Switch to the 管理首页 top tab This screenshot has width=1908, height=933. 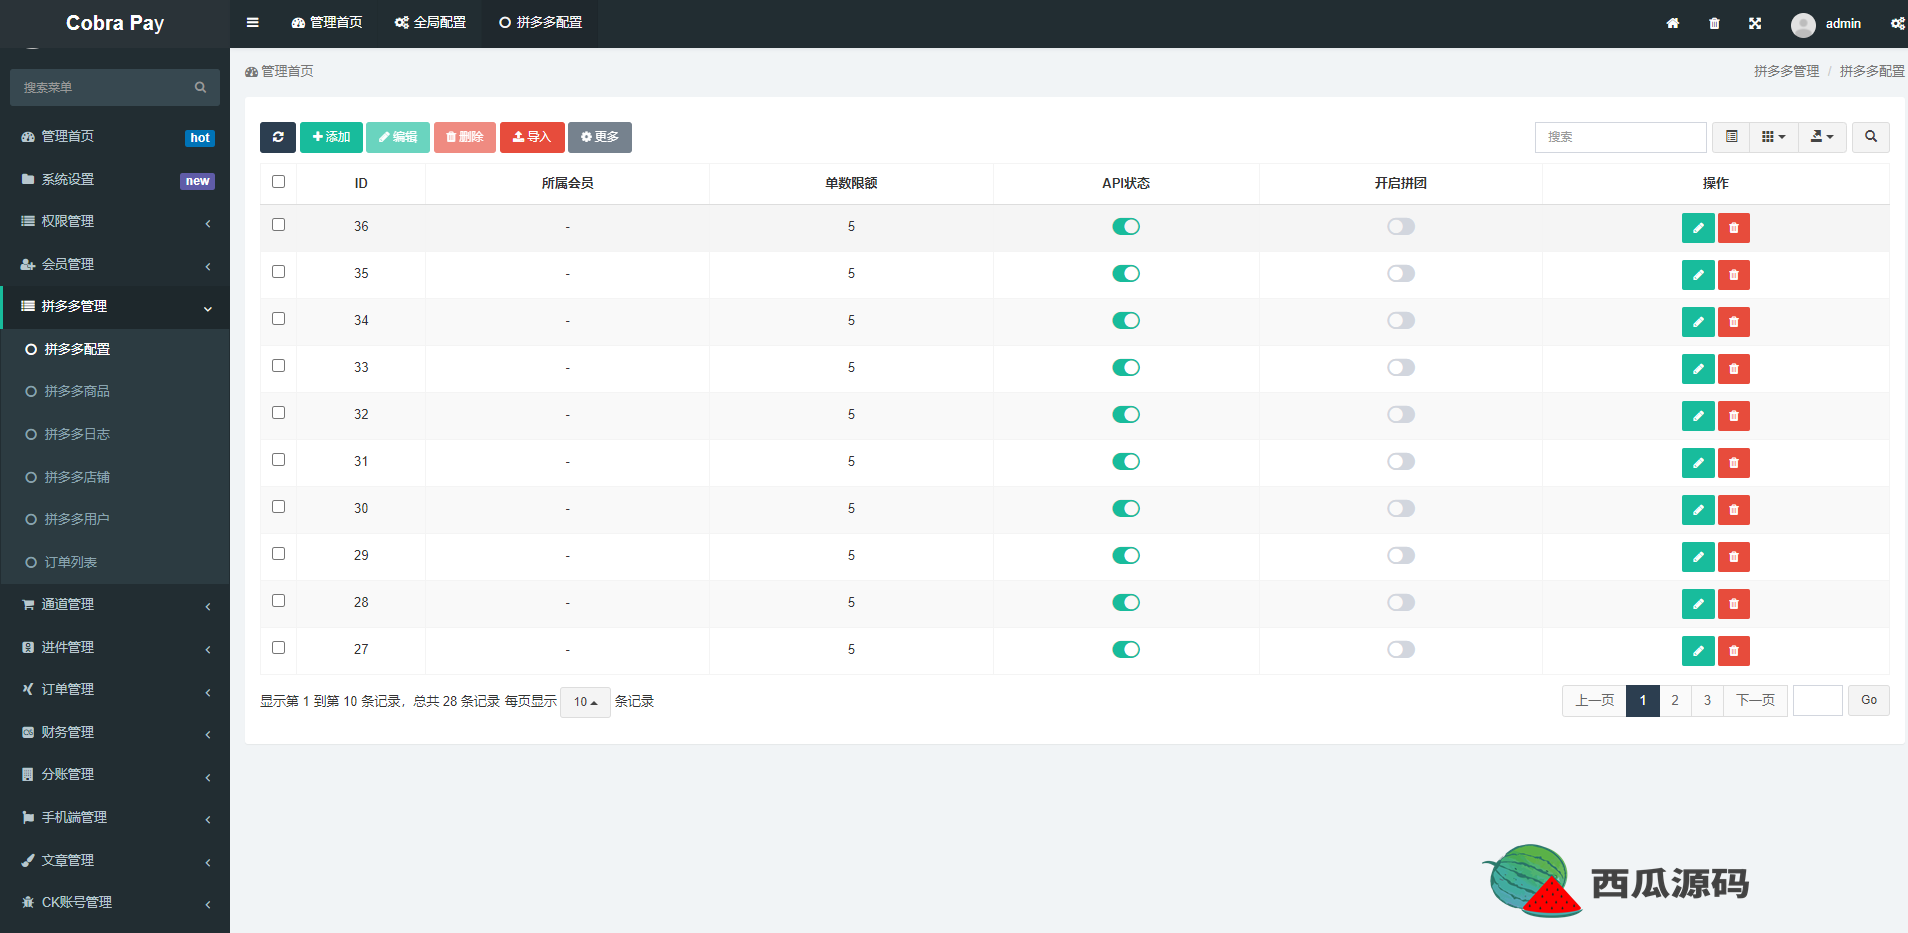pos(327,23)
